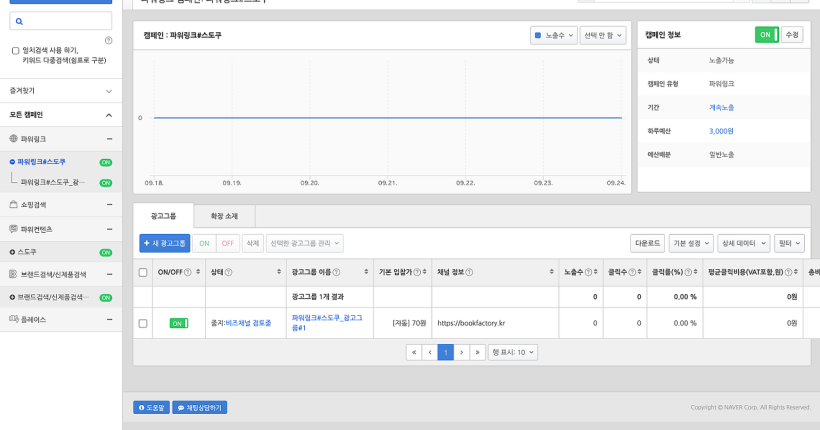The width and height of the screenshot is (820, 430).
Task: Go to the last page with double-arrow icon
Action: [478, 352]
